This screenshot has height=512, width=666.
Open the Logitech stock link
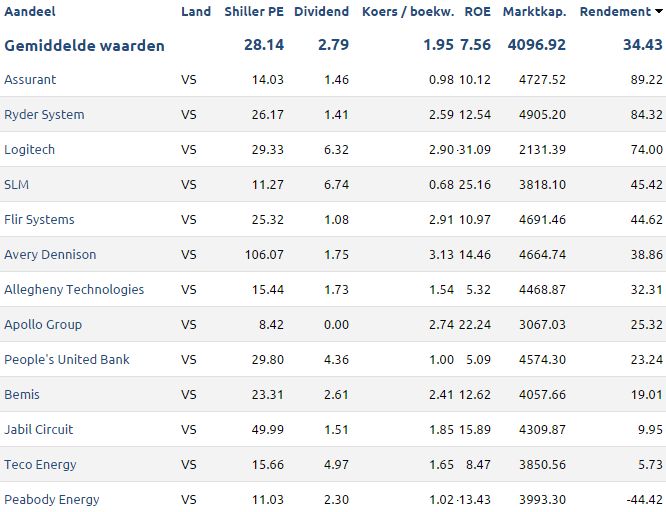(x=29, y=150)
